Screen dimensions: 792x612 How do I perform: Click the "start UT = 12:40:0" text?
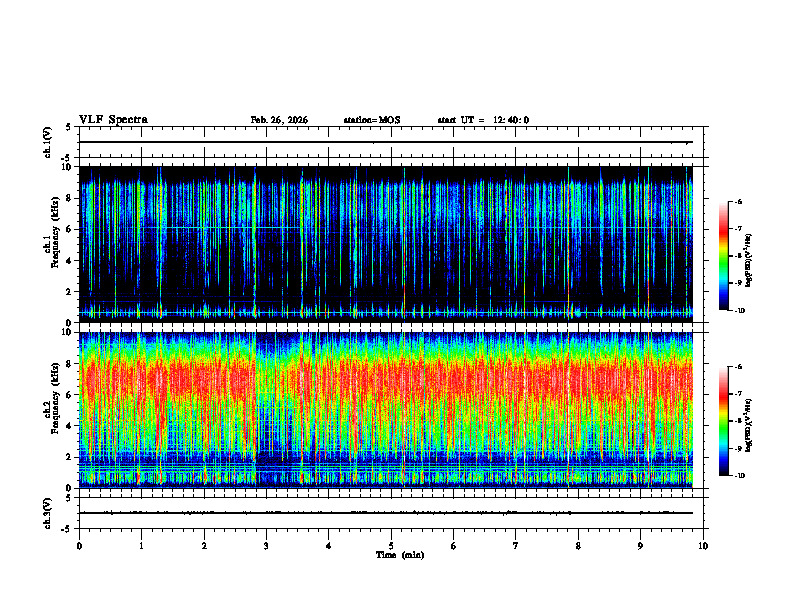tap(483, 120)
